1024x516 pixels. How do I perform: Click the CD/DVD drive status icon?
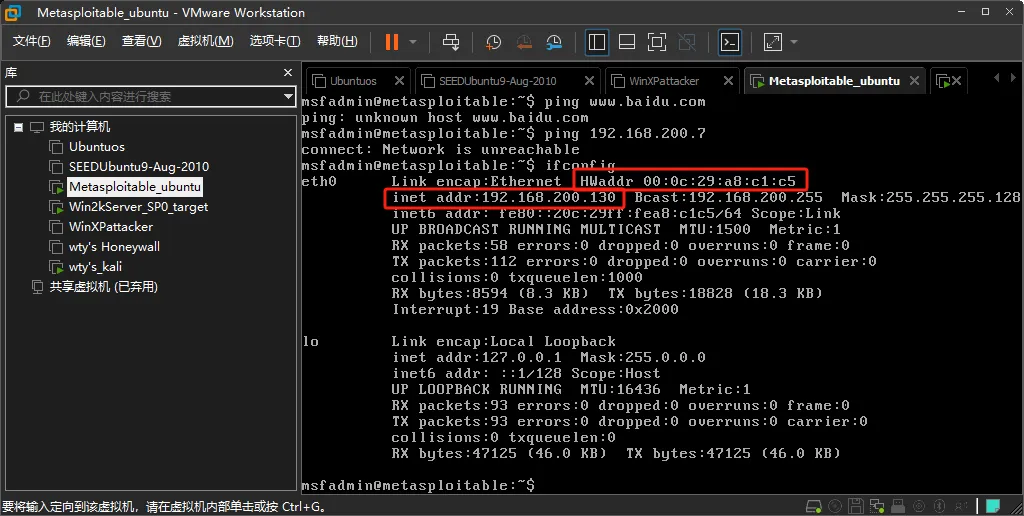[x=835, y=506]
